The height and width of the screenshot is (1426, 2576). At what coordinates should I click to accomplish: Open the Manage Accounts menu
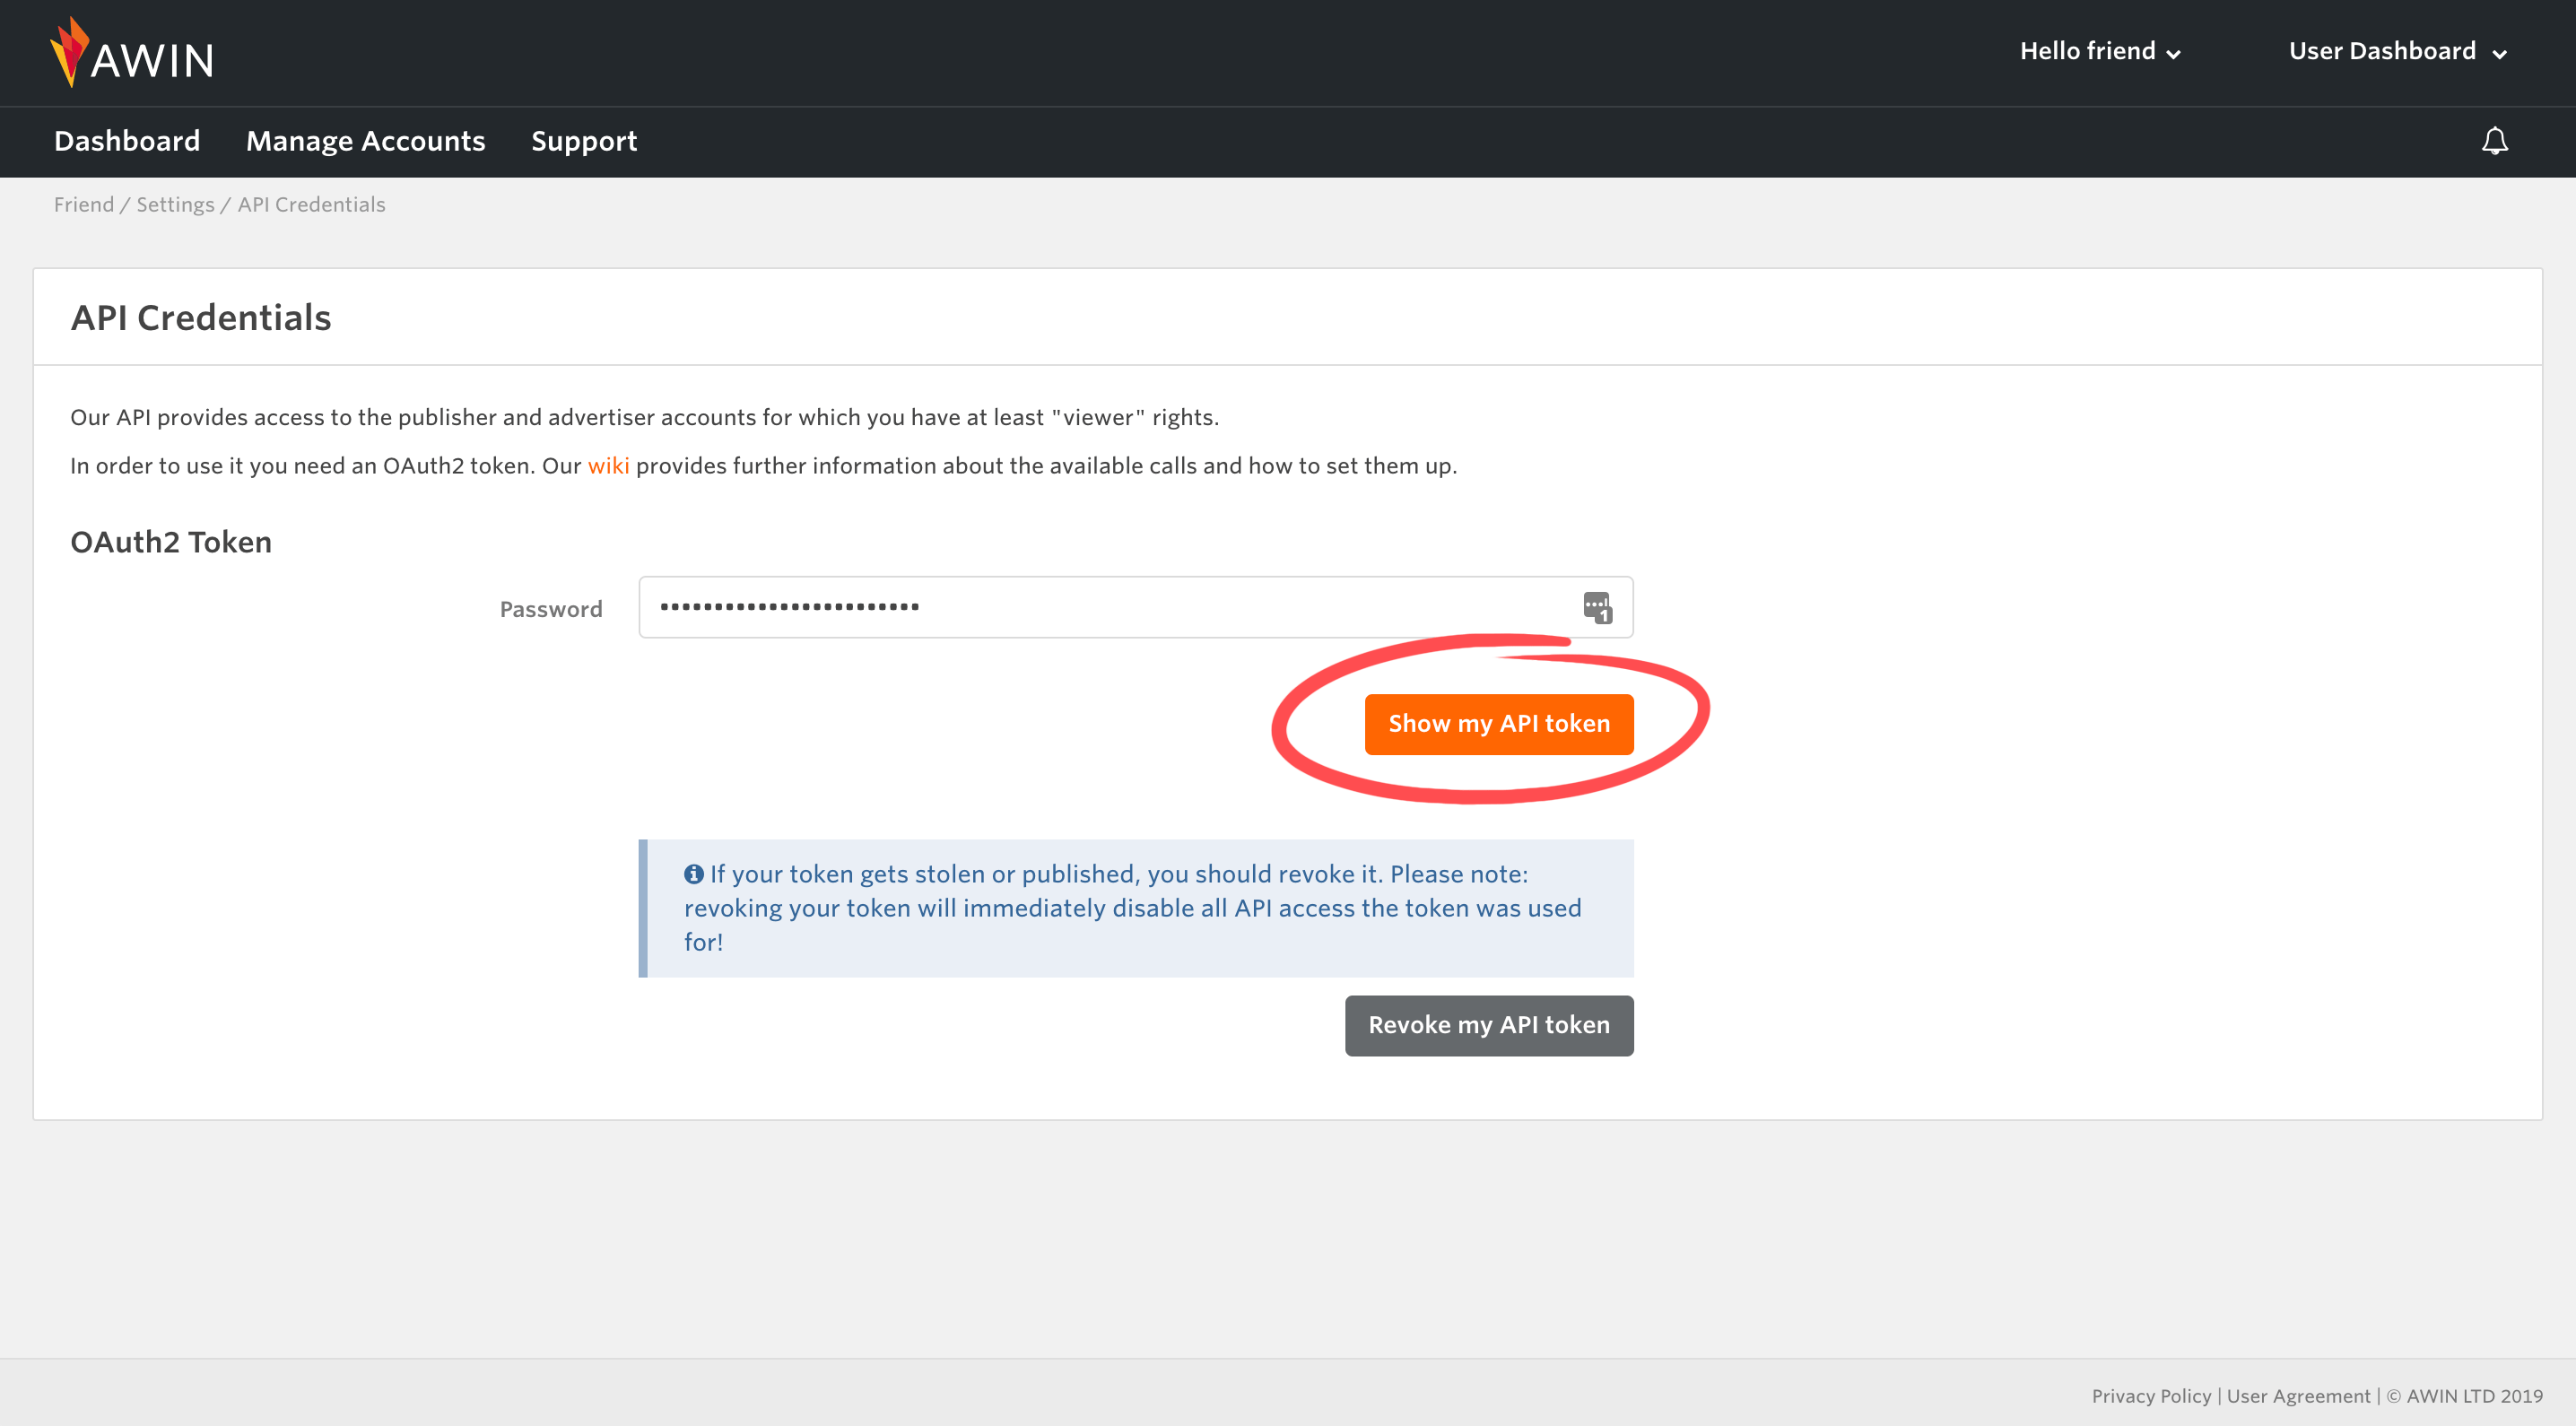pyautogui.click(x=366, y=141)
